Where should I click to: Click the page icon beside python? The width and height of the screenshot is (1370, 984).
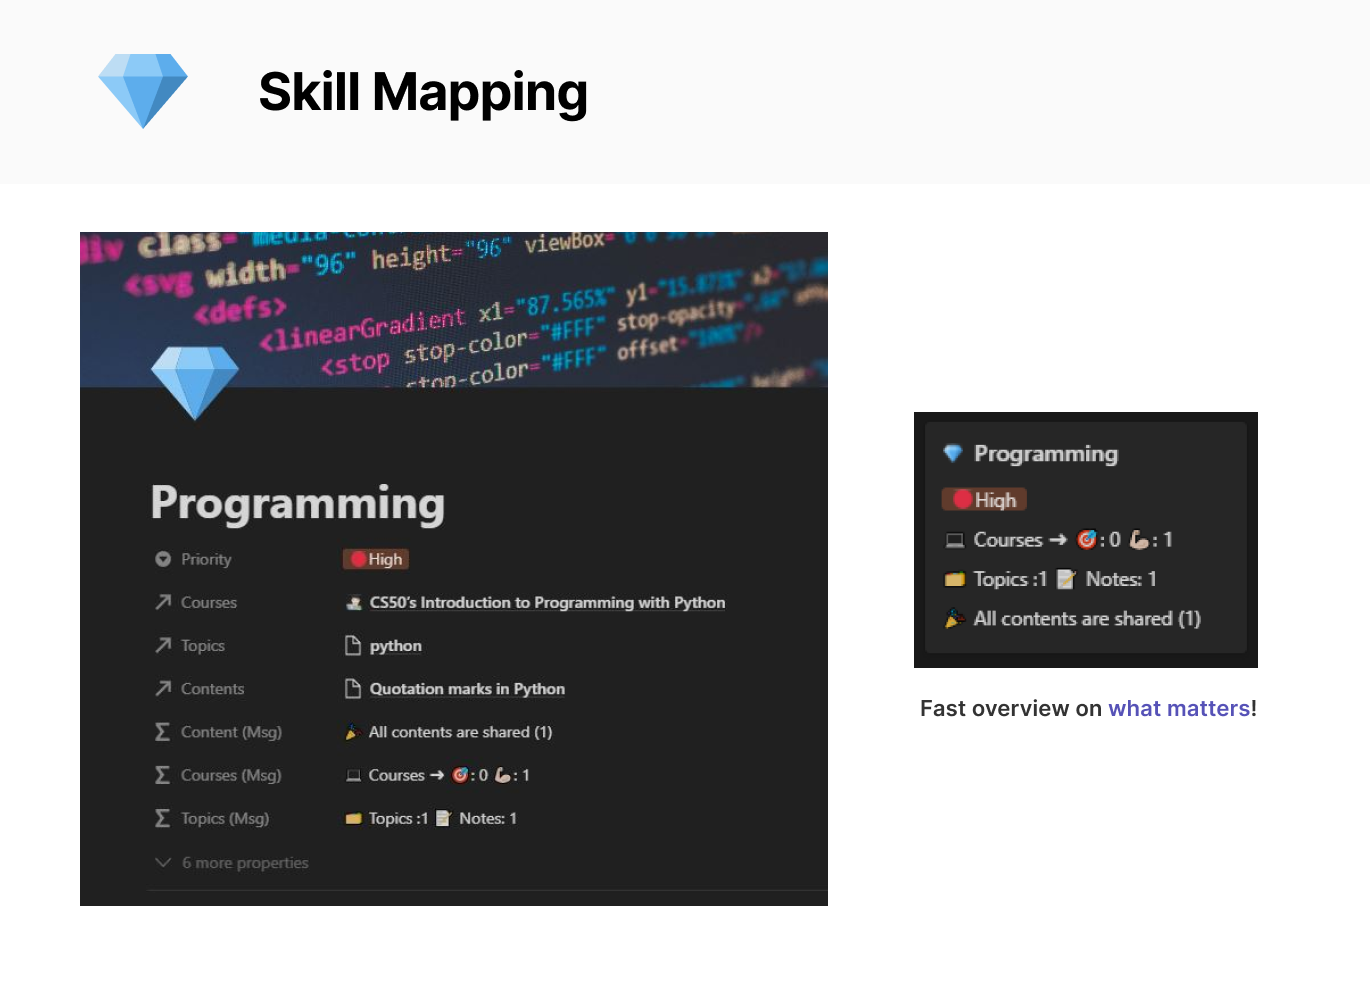coord(353,645)
